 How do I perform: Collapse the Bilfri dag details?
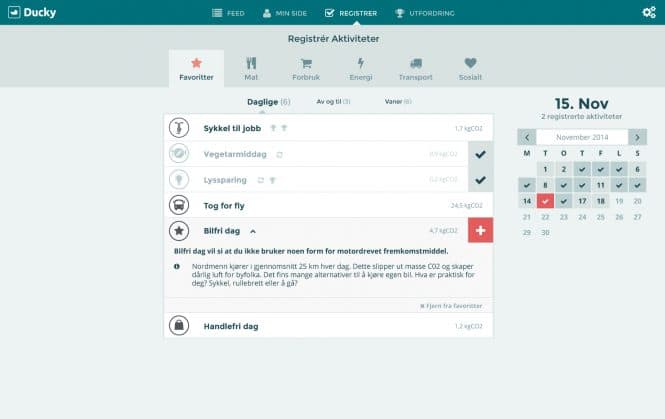click(253, 231)
